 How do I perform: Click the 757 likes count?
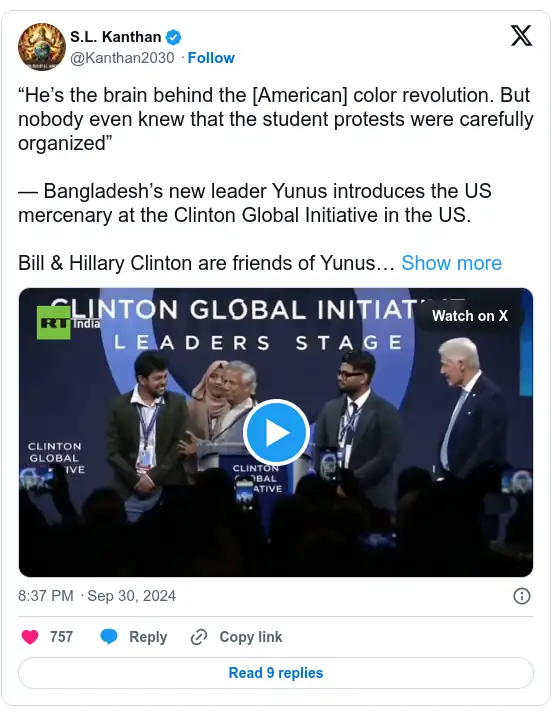62,637
